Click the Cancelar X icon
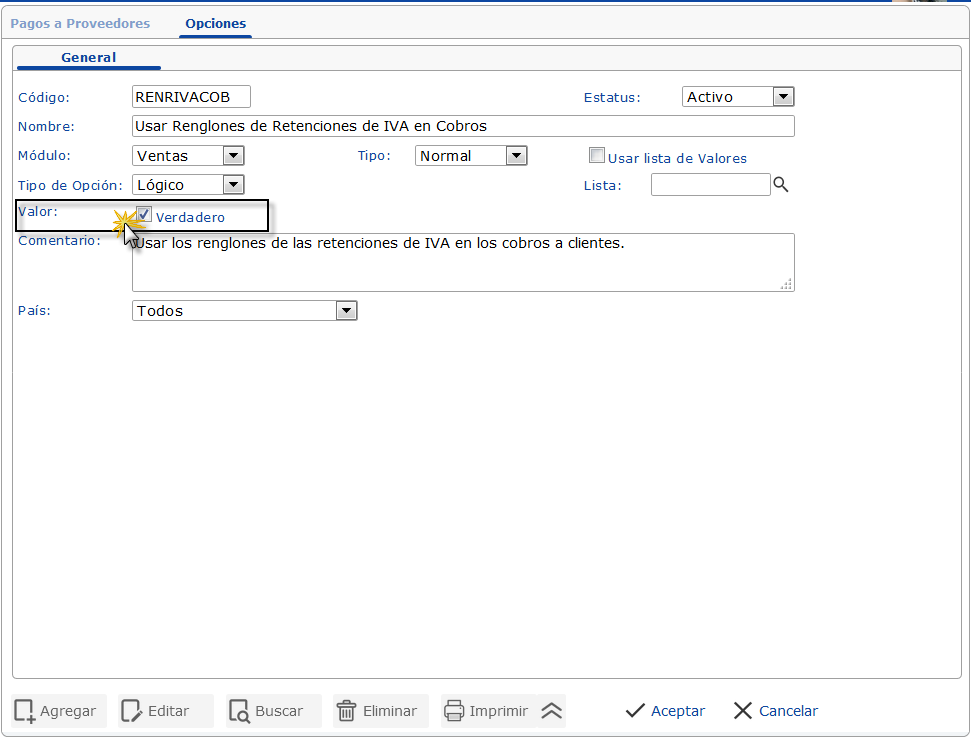Image resolution: width=971 pixels, height=738 pixels. pos(742,710)
